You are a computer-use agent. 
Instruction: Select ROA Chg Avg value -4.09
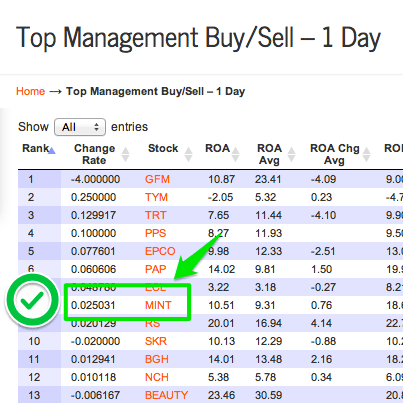point(323,179)
